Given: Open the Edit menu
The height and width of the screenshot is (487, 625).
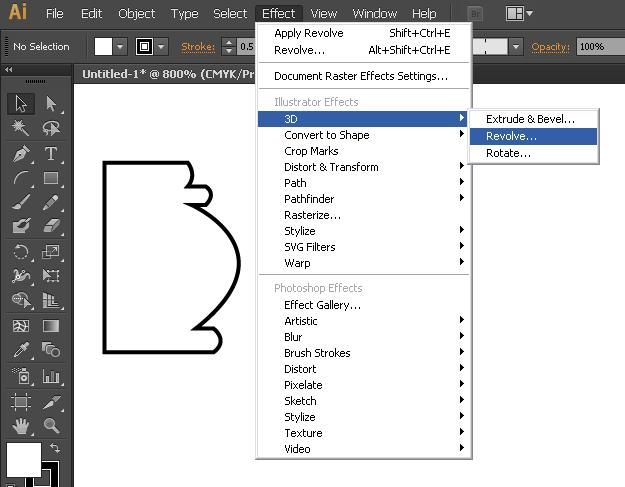Looking at the screenshot, I should (x=91, y=14).
